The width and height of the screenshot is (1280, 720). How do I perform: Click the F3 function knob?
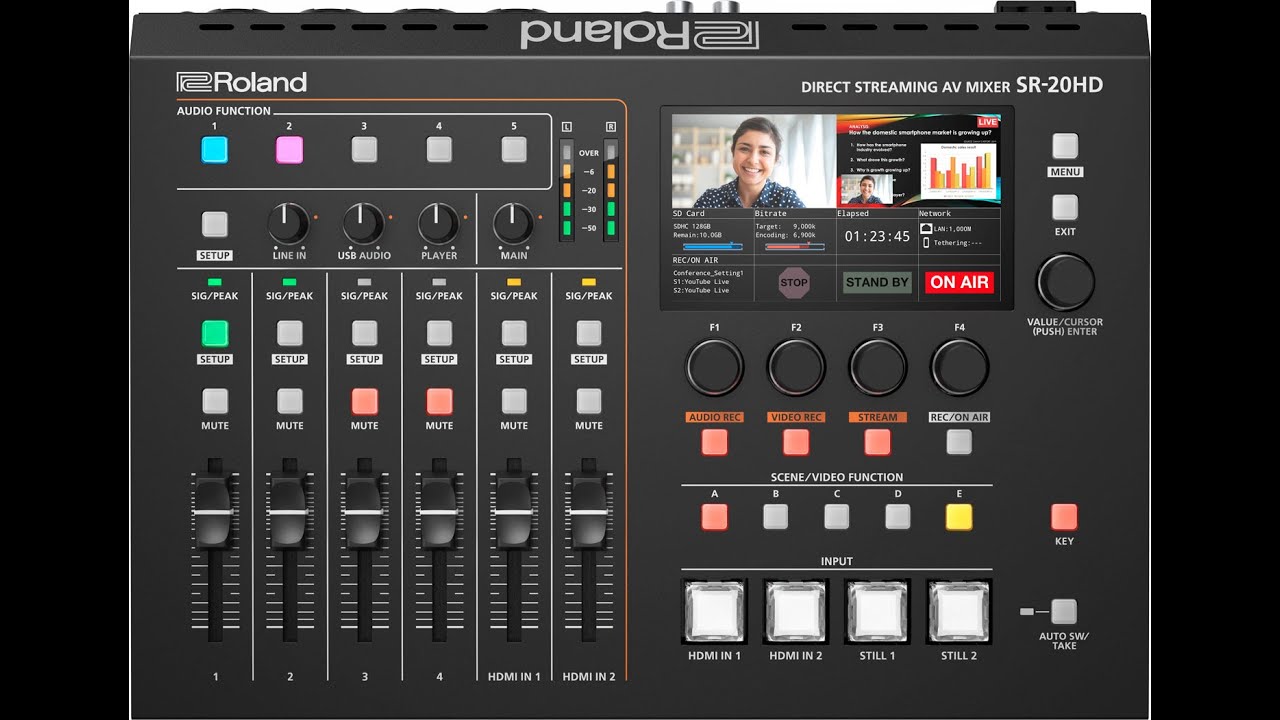click(x=878, y=367)
